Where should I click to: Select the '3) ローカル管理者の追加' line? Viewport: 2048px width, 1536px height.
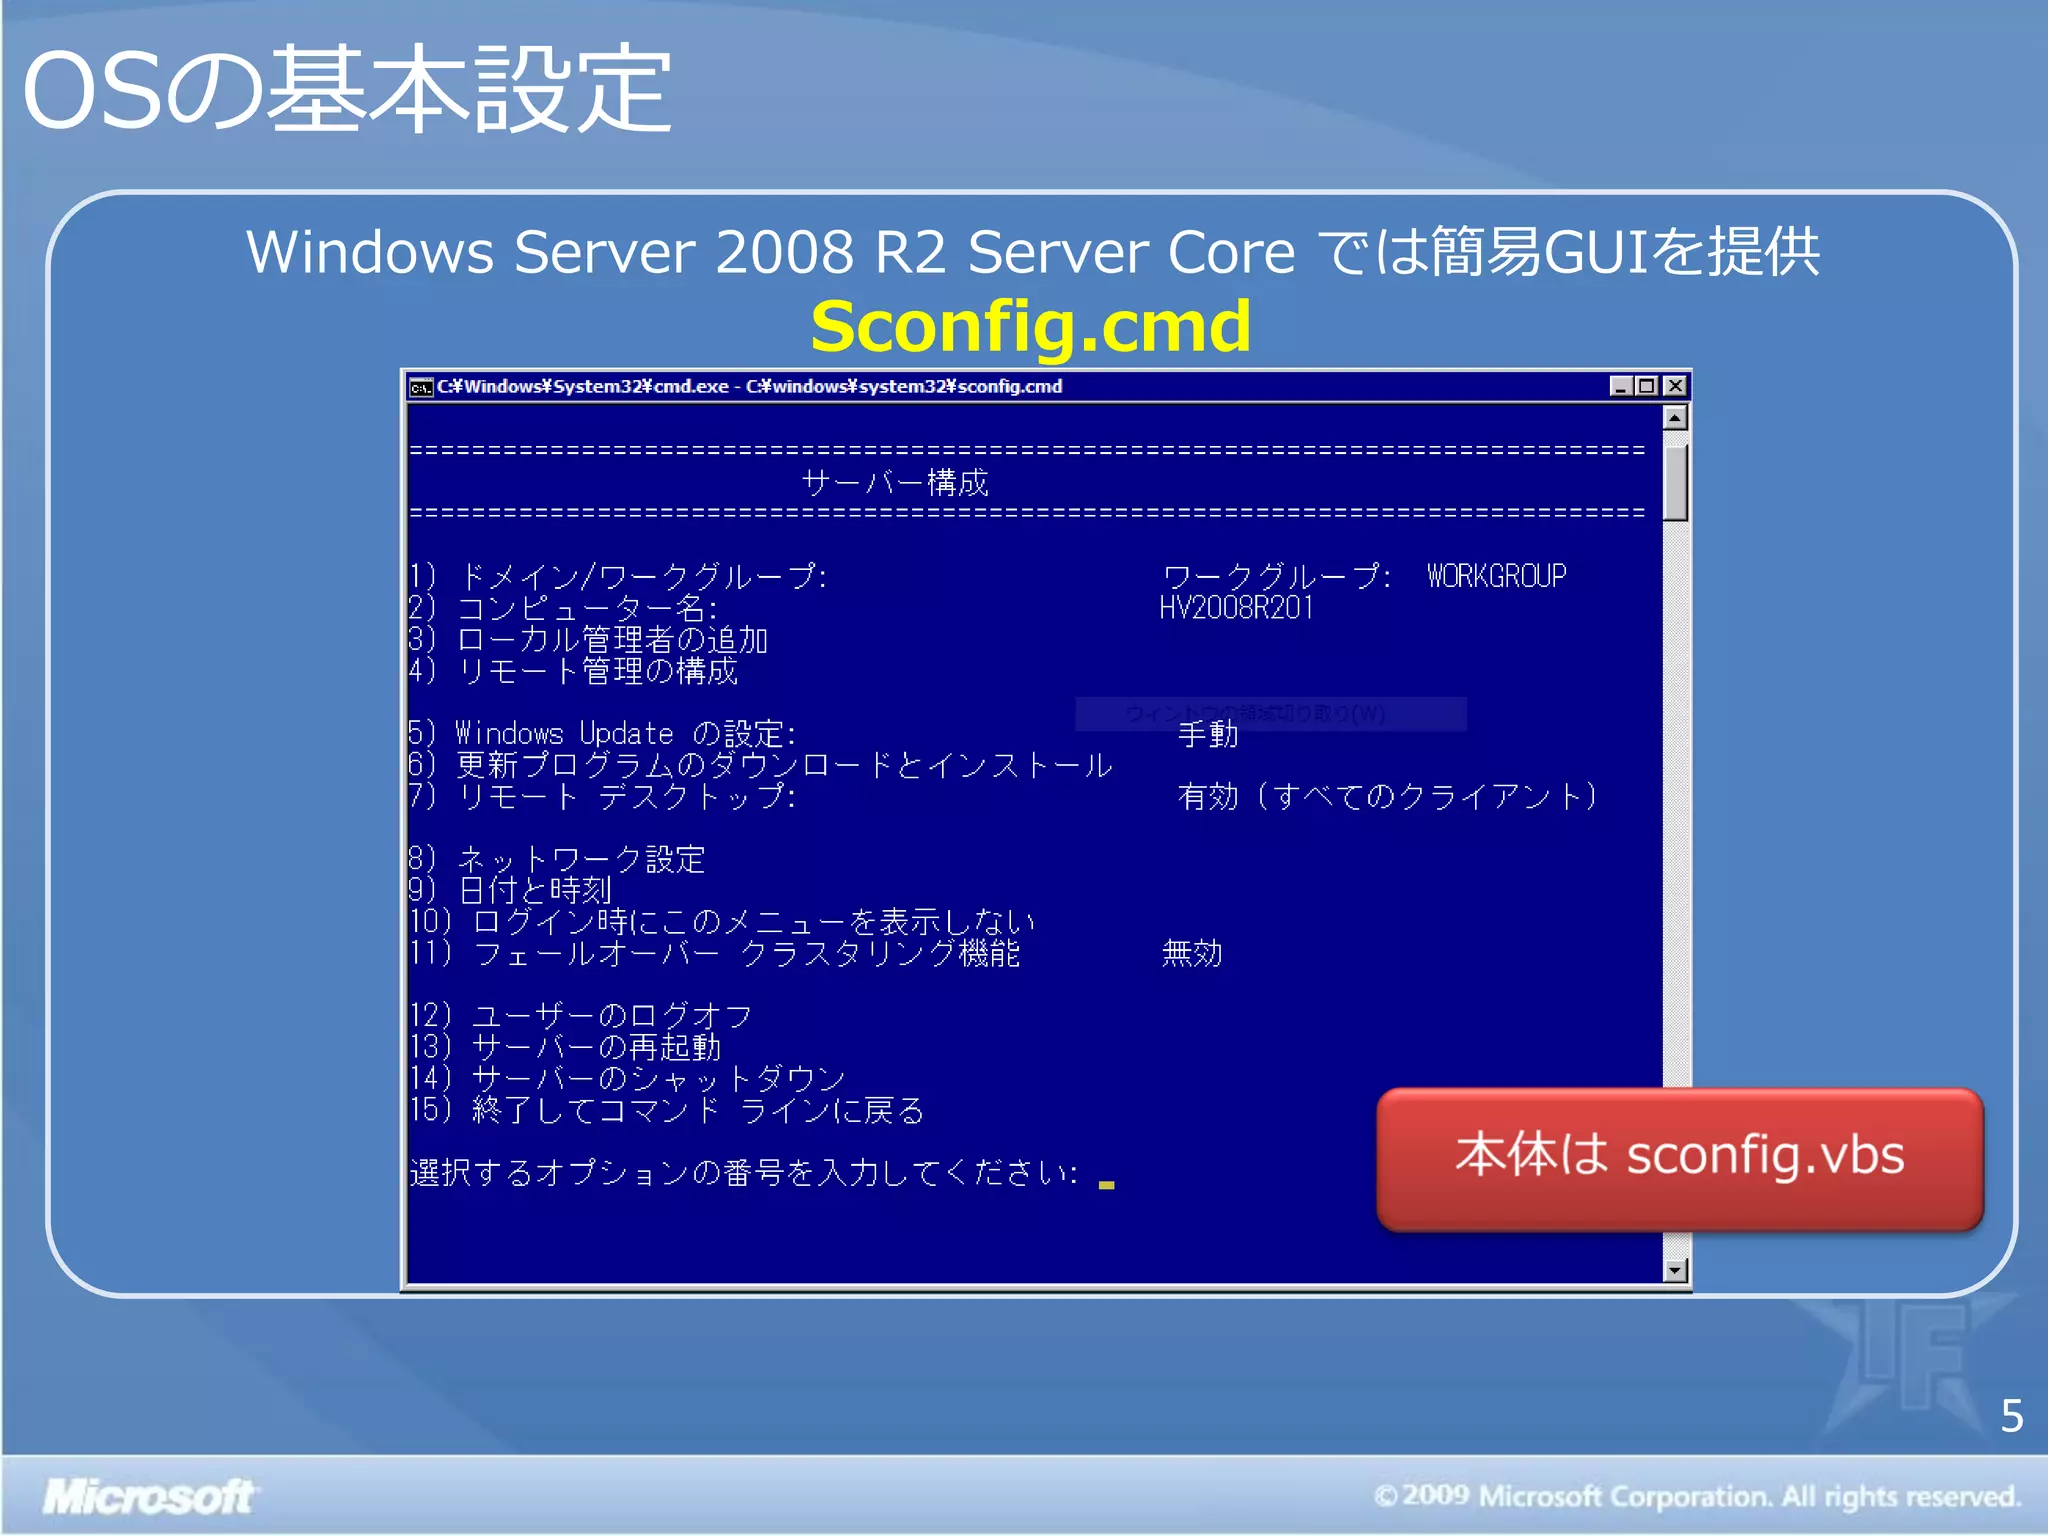click(588, 639)
